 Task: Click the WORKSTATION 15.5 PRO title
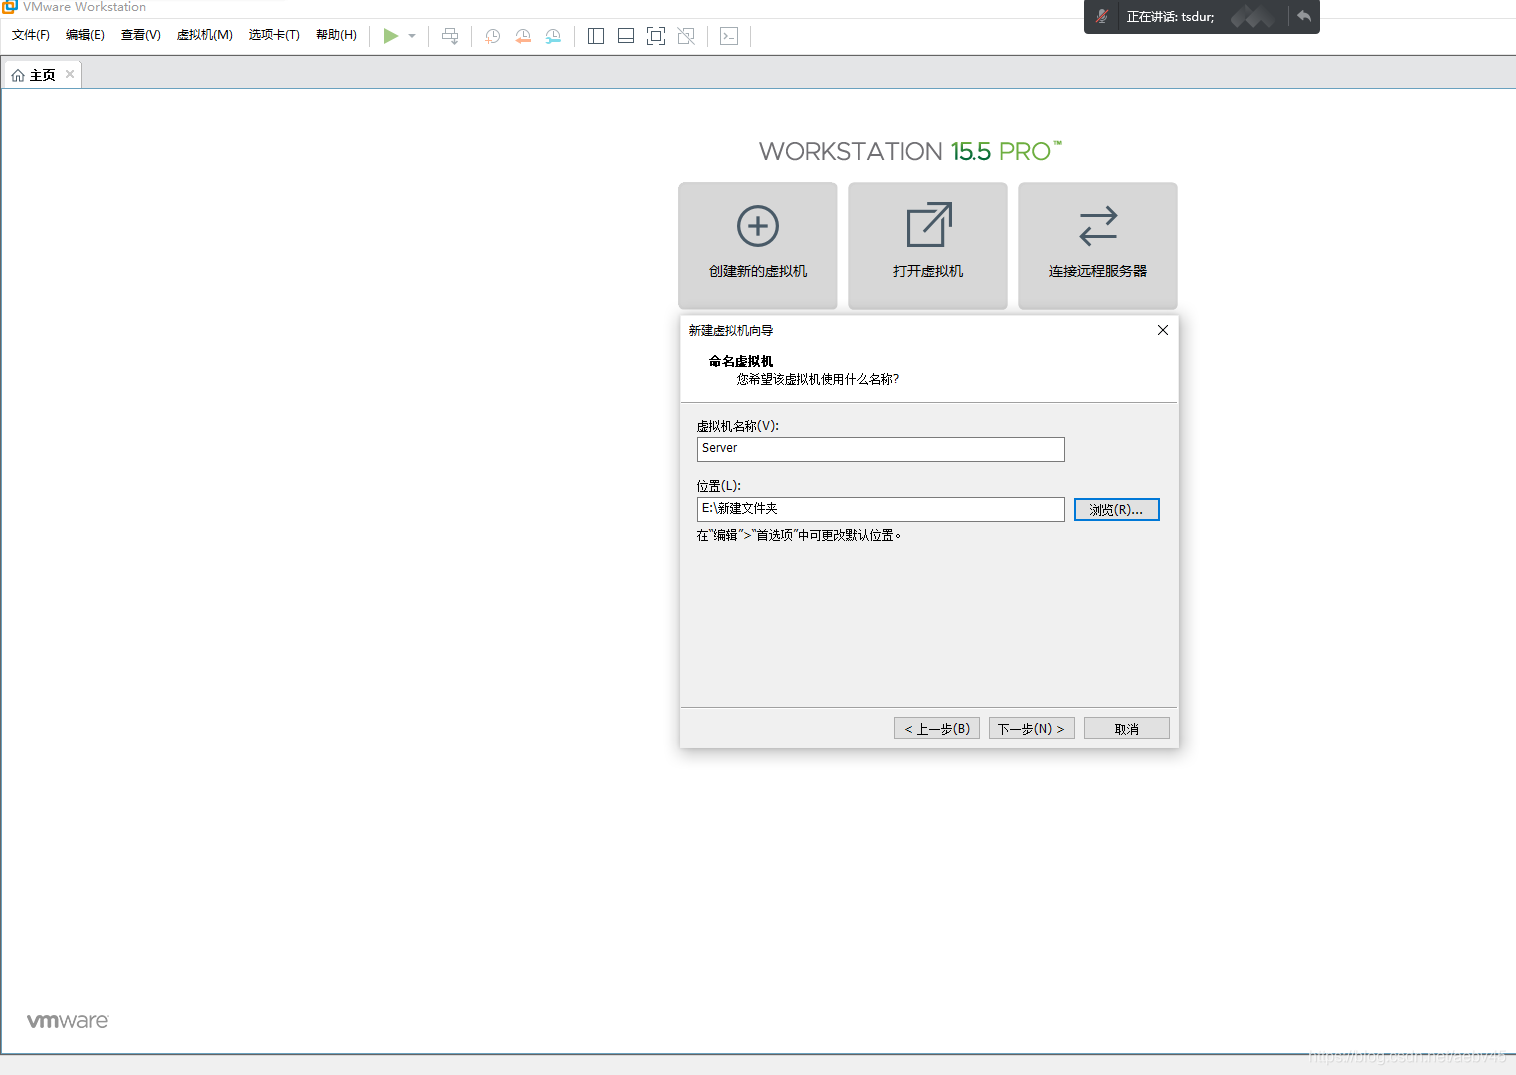point(910,151)
